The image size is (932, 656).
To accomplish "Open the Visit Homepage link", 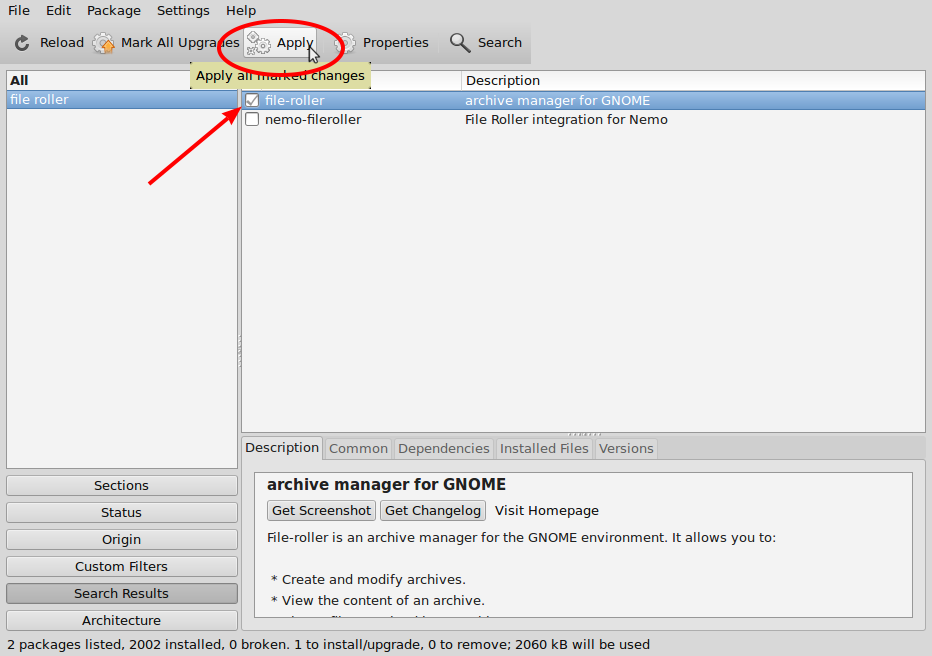I will point(547,510).
